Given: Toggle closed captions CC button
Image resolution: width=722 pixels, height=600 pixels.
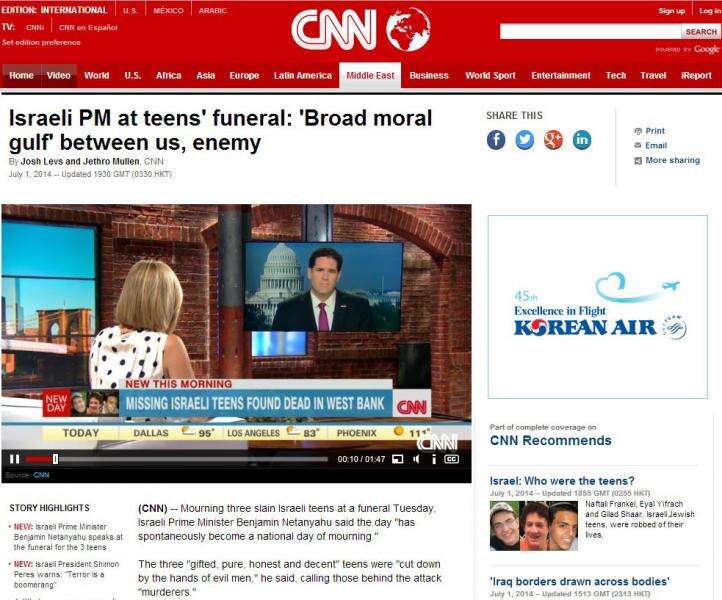Looking at the screenshot, I should coord(451,459).
